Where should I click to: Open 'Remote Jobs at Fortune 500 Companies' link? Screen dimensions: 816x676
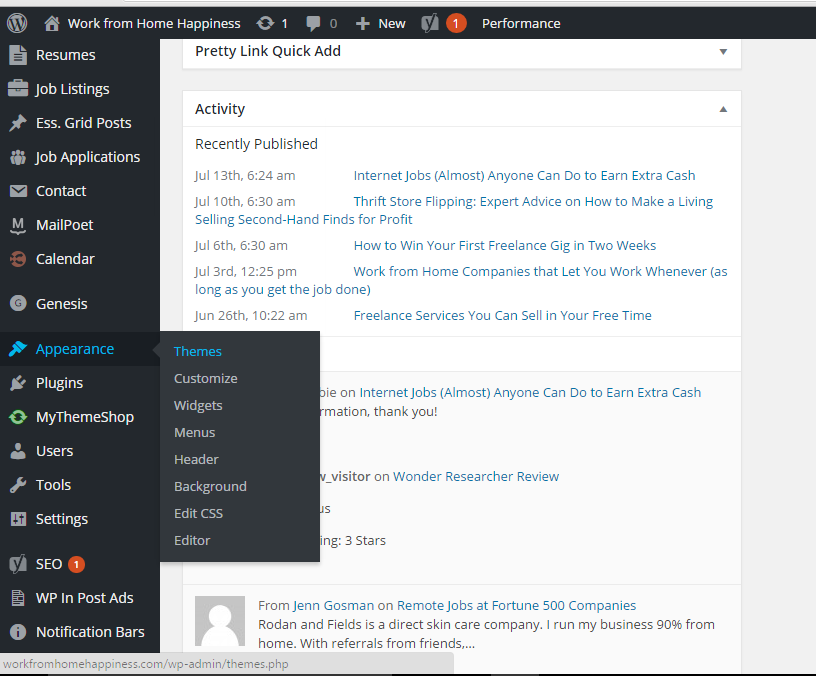point(516,605)
